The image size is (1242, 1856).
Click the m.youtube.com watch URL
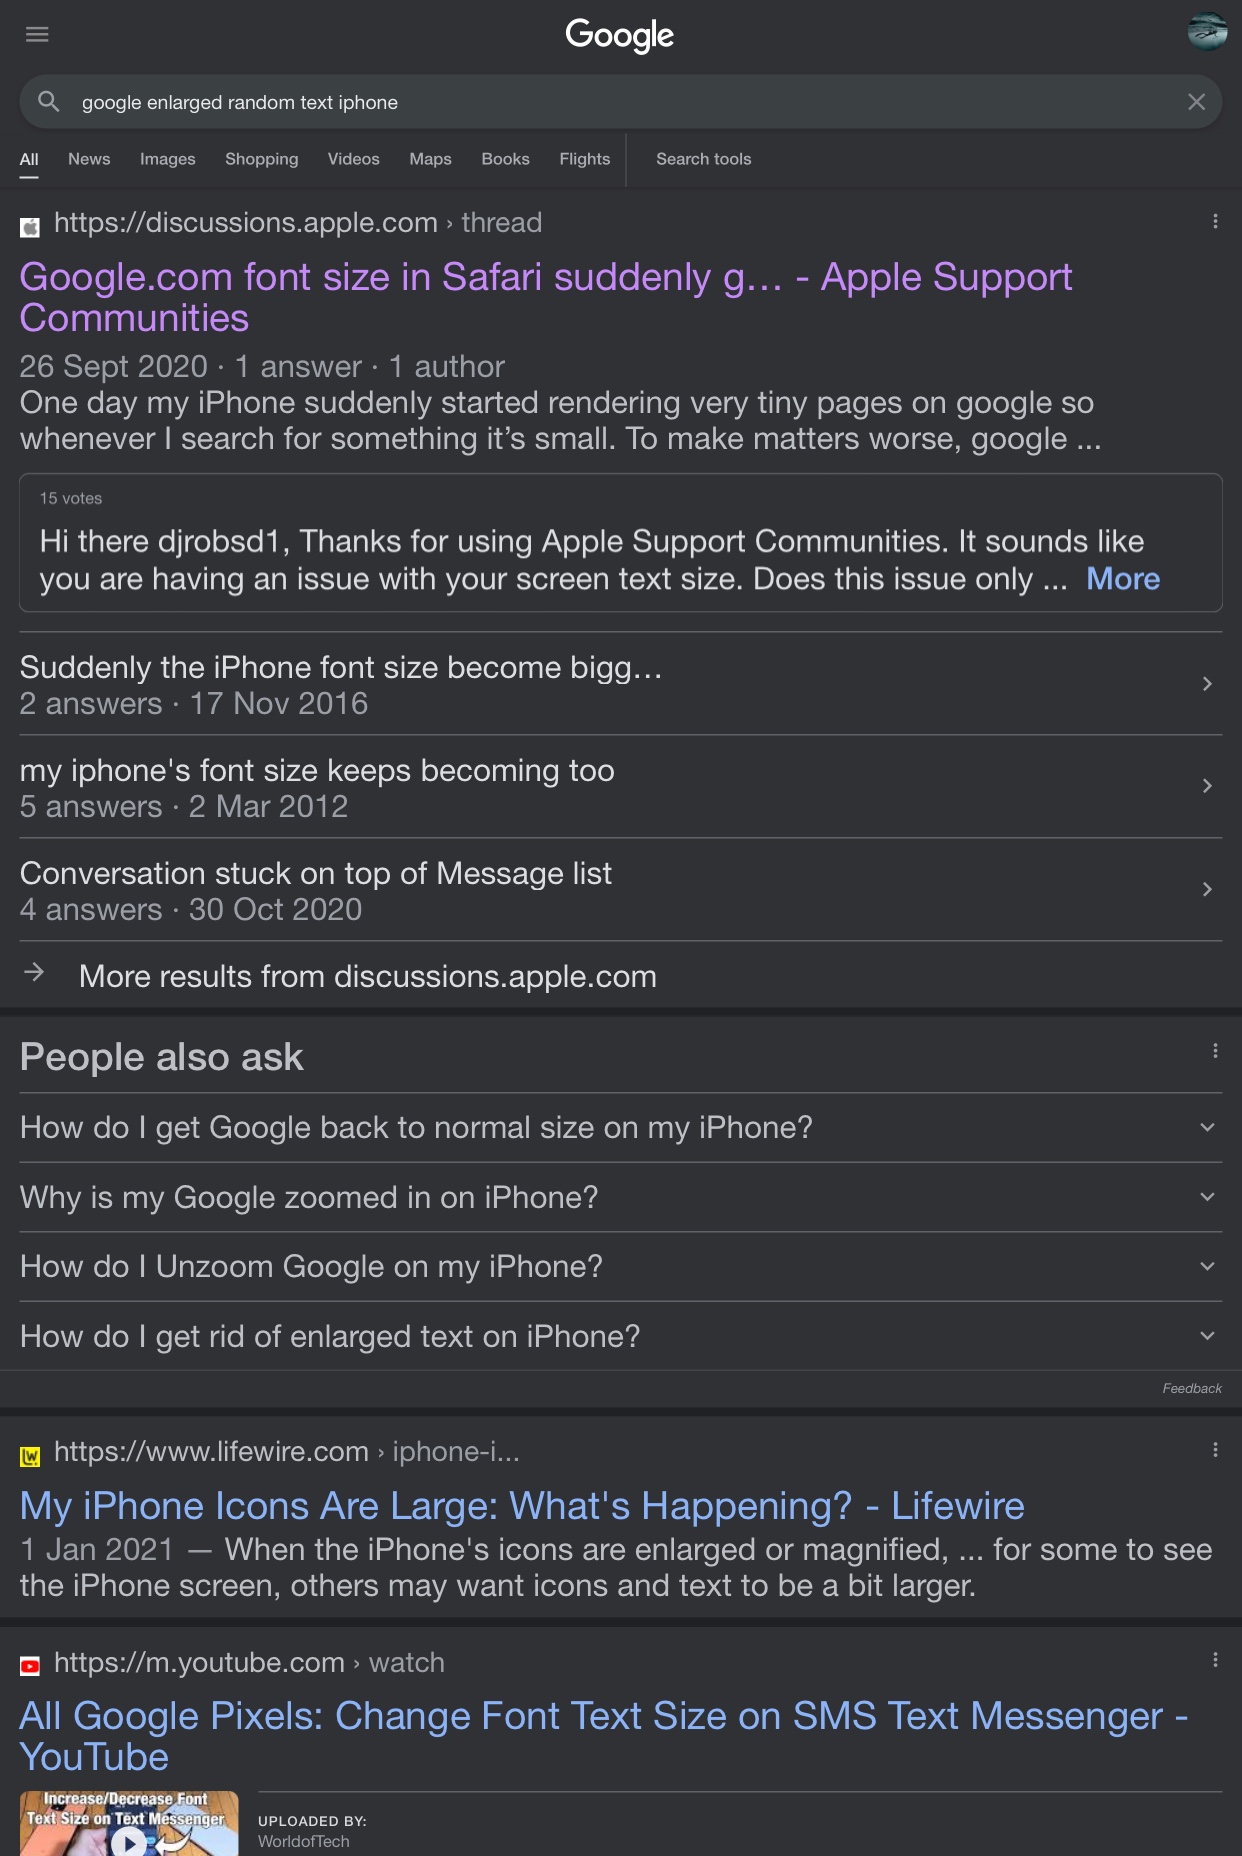pos(249,1662)
